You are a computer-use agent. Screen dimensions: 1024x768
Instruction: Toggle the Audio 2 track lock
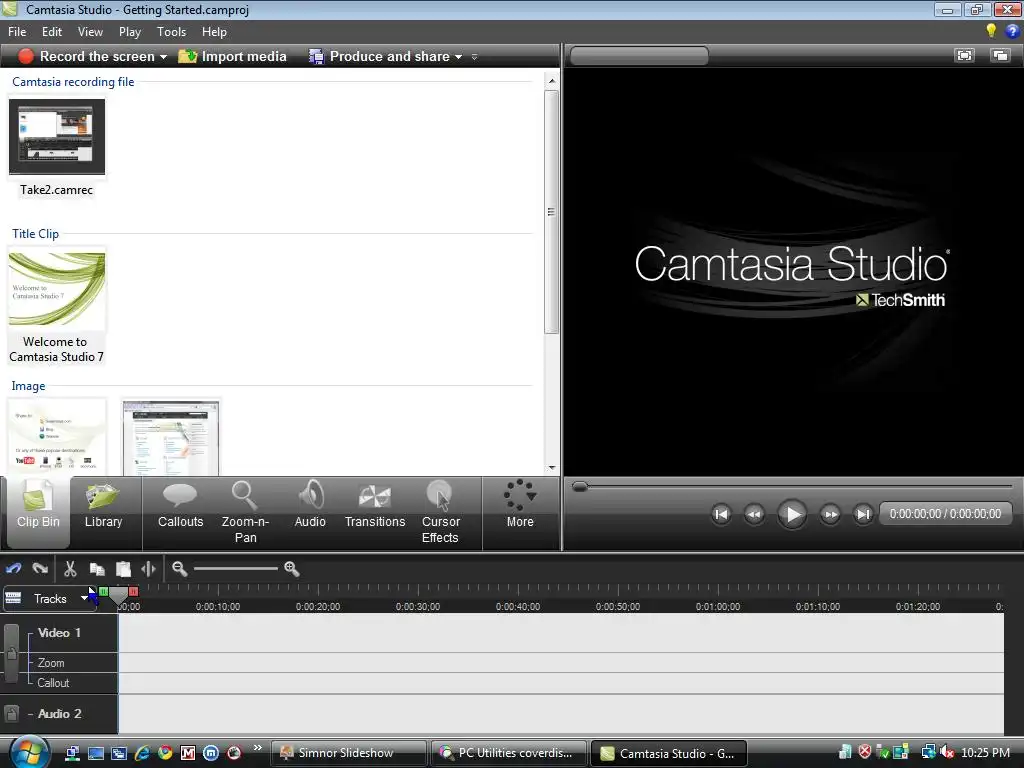pyautogui.click(x=11, y=713)
